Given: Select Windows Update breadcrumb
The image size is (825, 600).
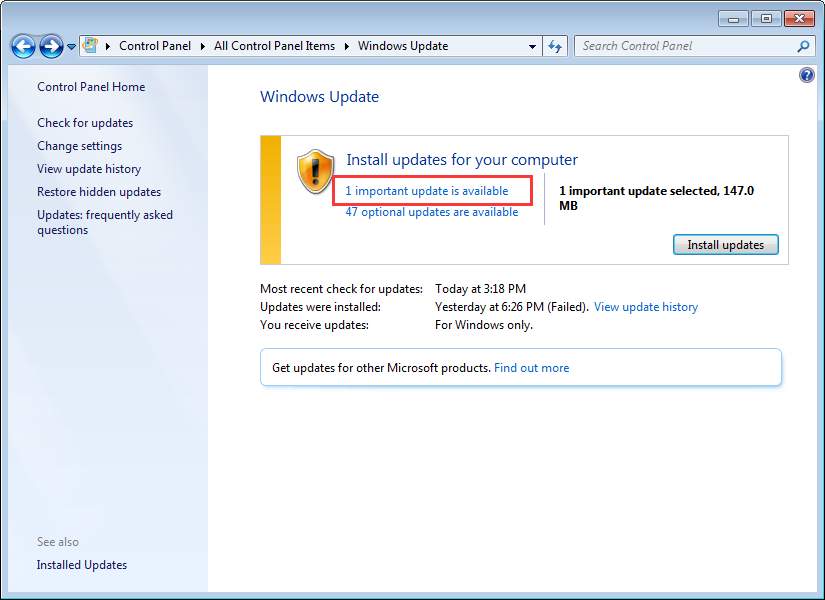Looking at the screenshot, I should (x=403, y=46).
